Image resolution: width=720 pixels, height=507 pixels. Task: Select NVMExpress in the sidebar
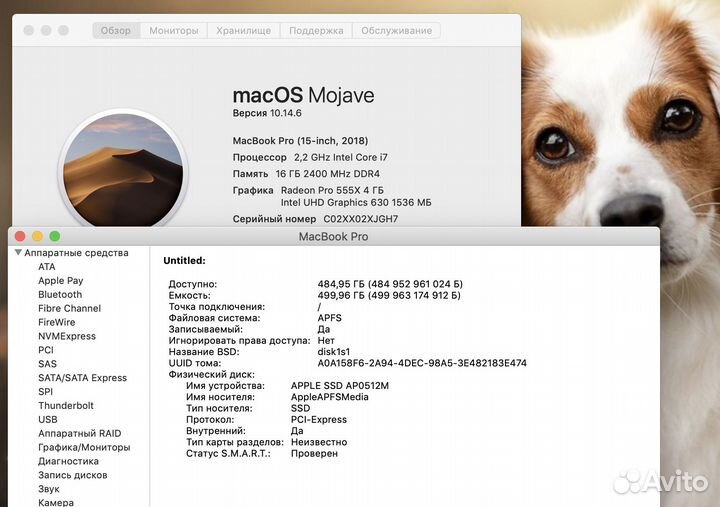pyautogui.click(x=67, y=336)
